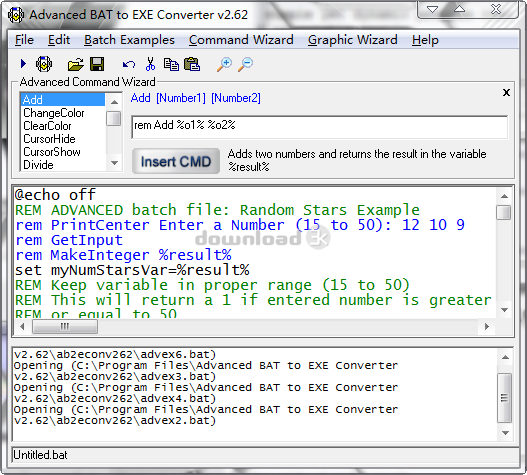
Task: Click the application icon in title bar
Action: [x=16, y=15]
